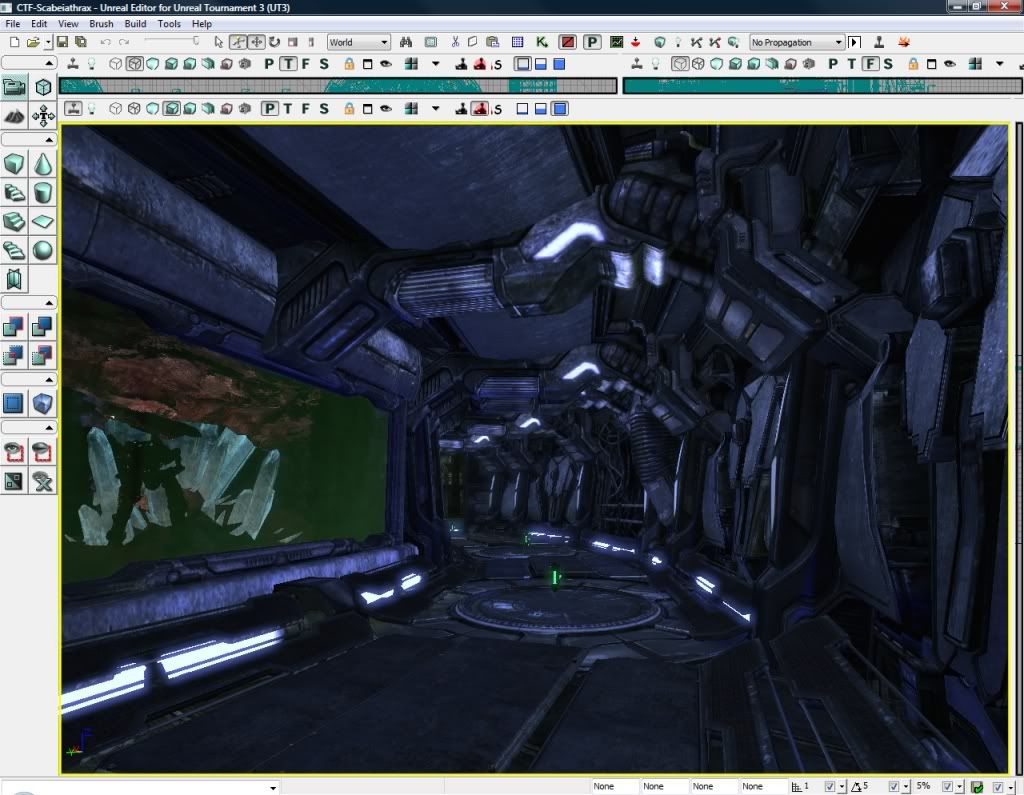Image resolution: width=1024 pixels, height=795 pixels.
Task: Collapse the CSG toolbox section
Action: coord(49,302)
